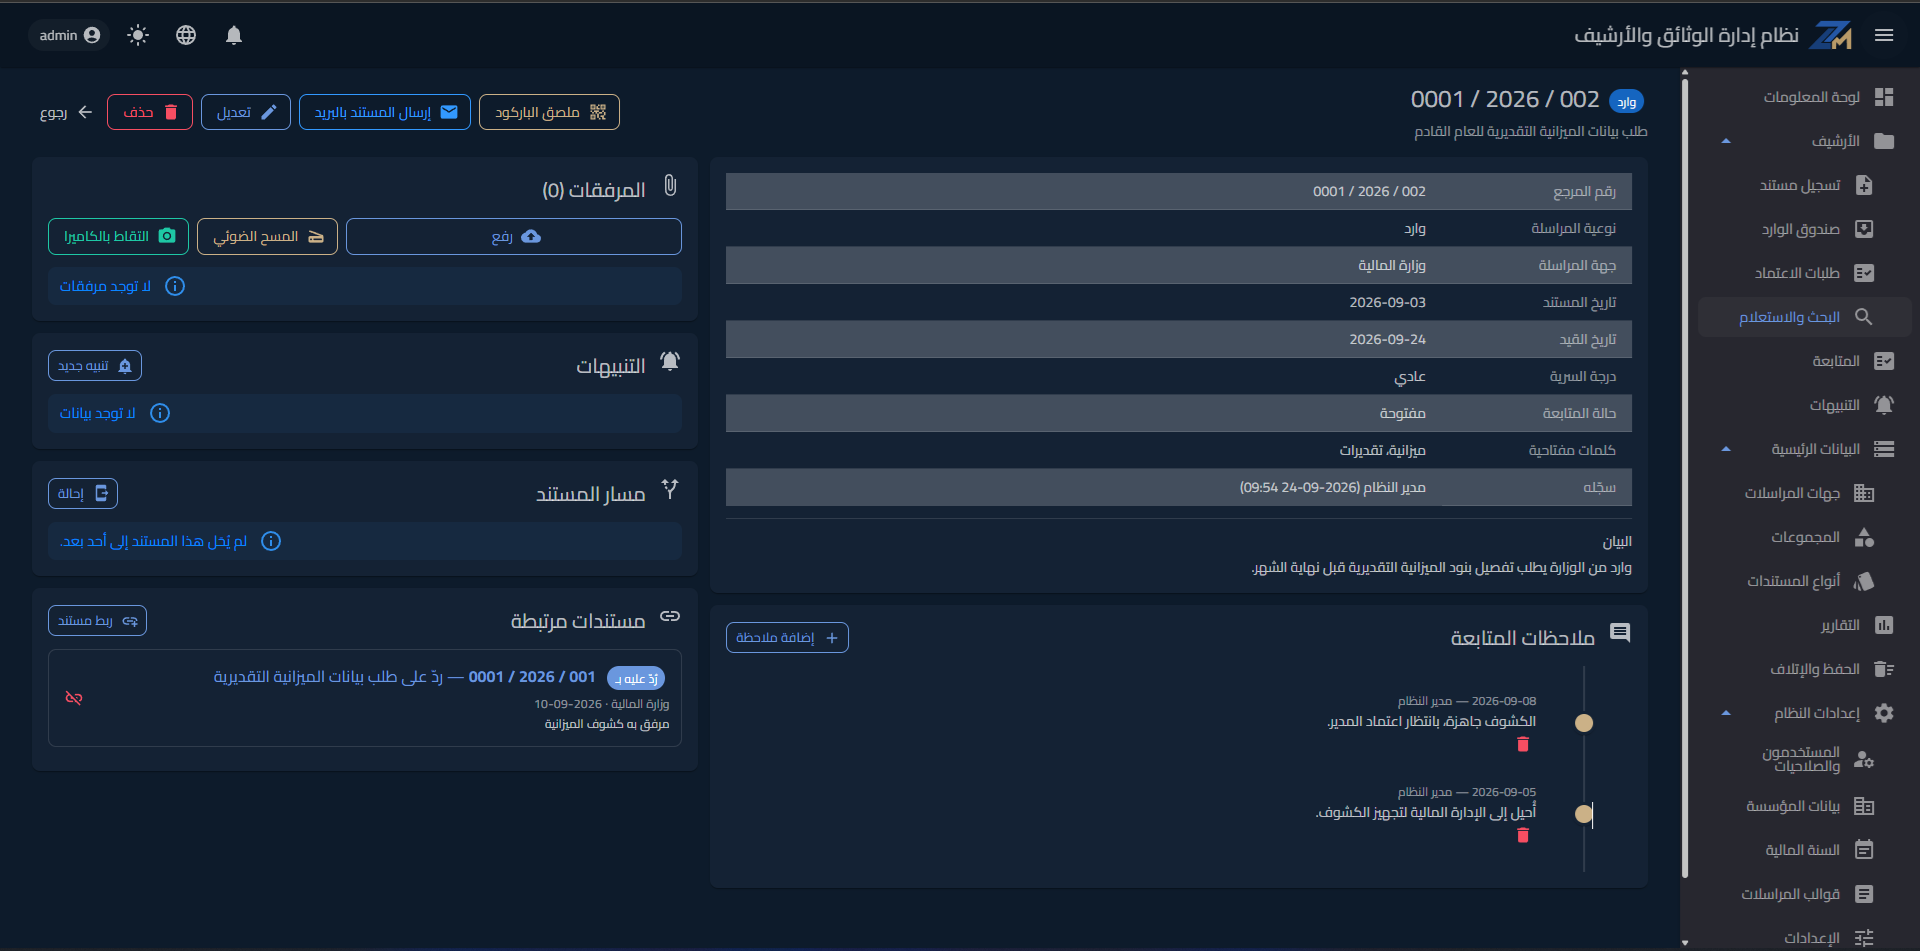Click the تعديل edit button
This screenshot has height=951, width=1920.
[246, 112]
